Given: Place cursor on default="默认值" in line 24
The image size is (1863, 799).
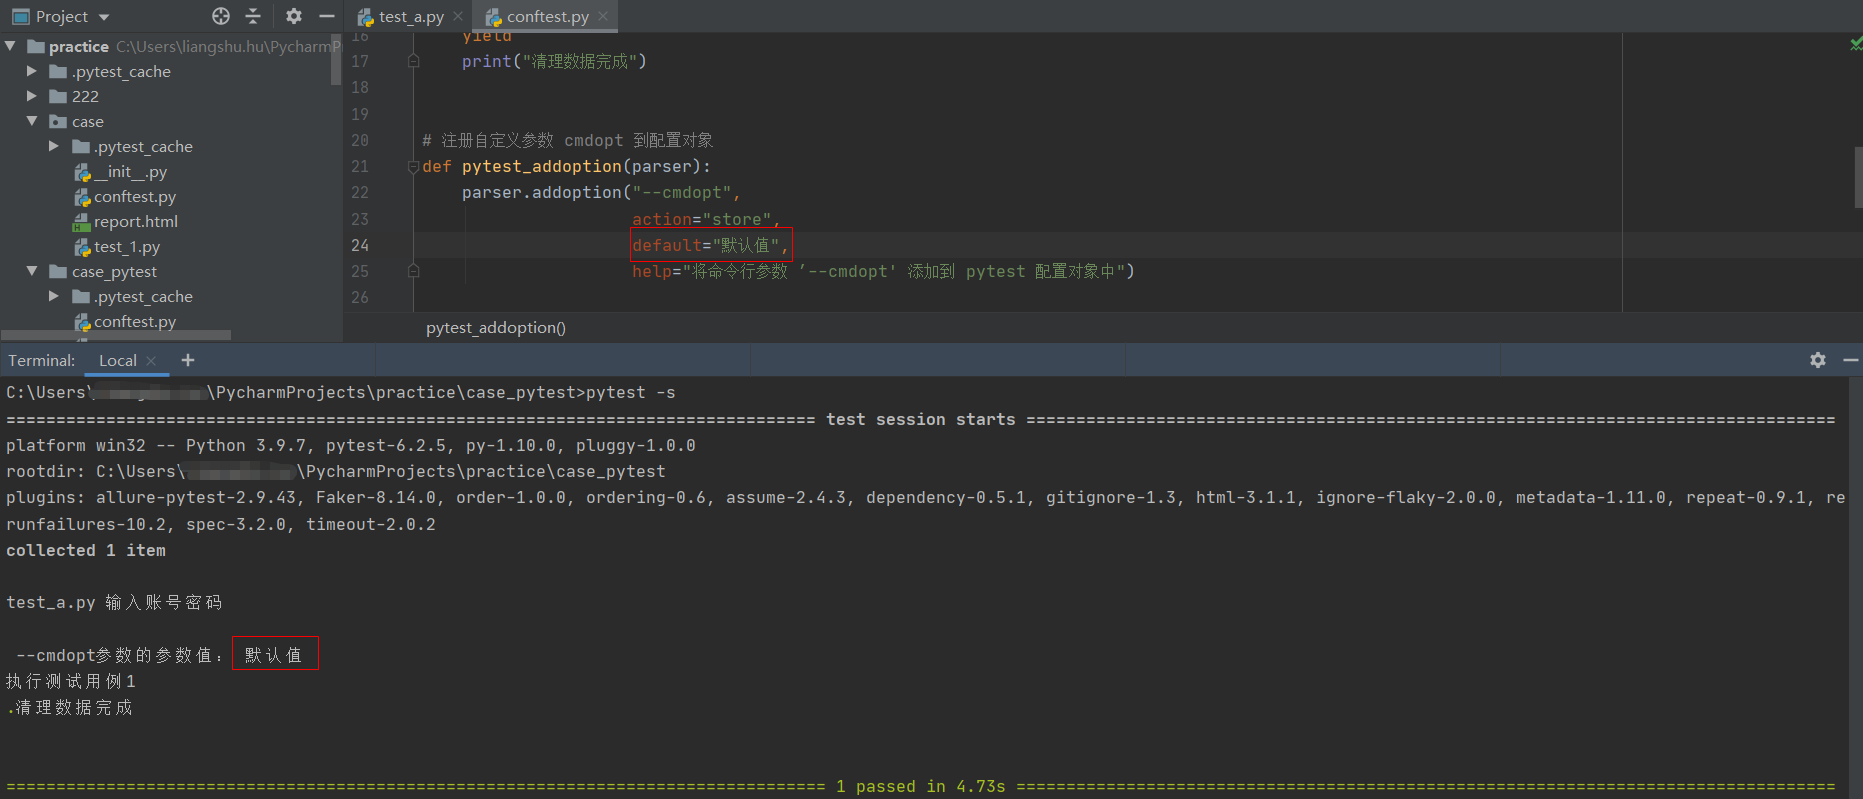Looking at the screenshot, I should pos(710,245).
